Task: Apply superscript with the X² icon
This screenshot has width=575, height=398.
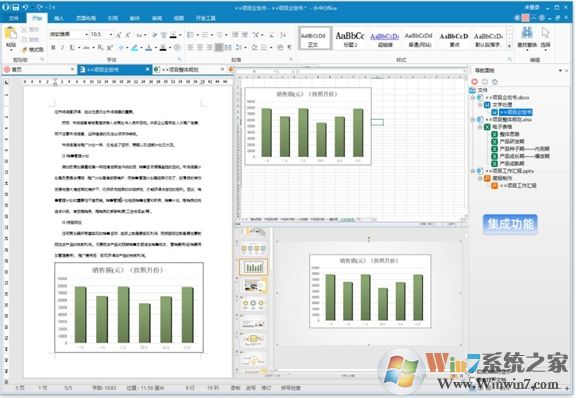Action: 110,48
